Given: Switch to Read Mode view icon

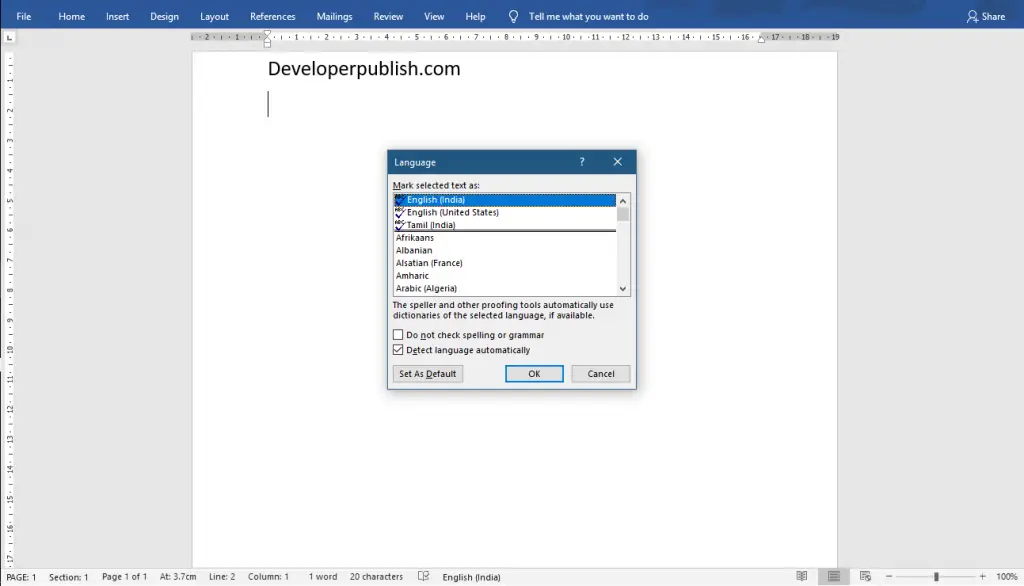Looking at the screenshot, I should coord(802,576).
